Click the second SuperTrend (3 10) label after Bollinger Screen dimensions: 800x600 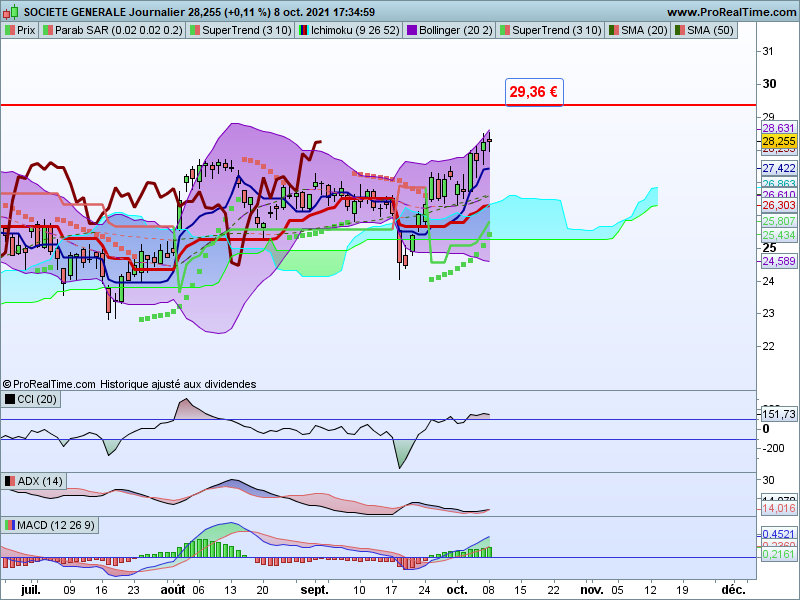click(551, 30)
